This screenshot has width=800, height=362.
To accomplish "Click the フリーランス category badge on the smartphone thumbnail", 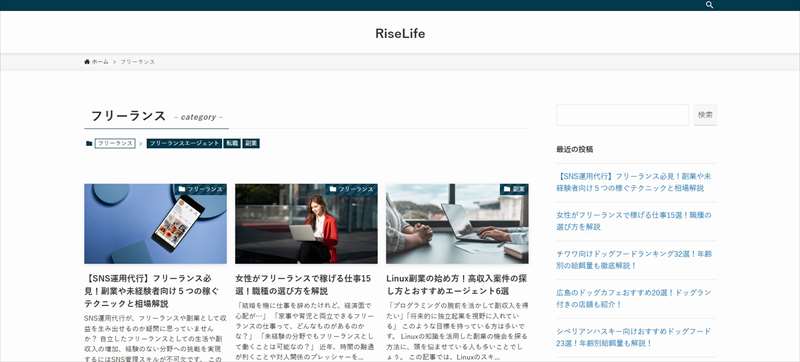I will pos(201,189).
